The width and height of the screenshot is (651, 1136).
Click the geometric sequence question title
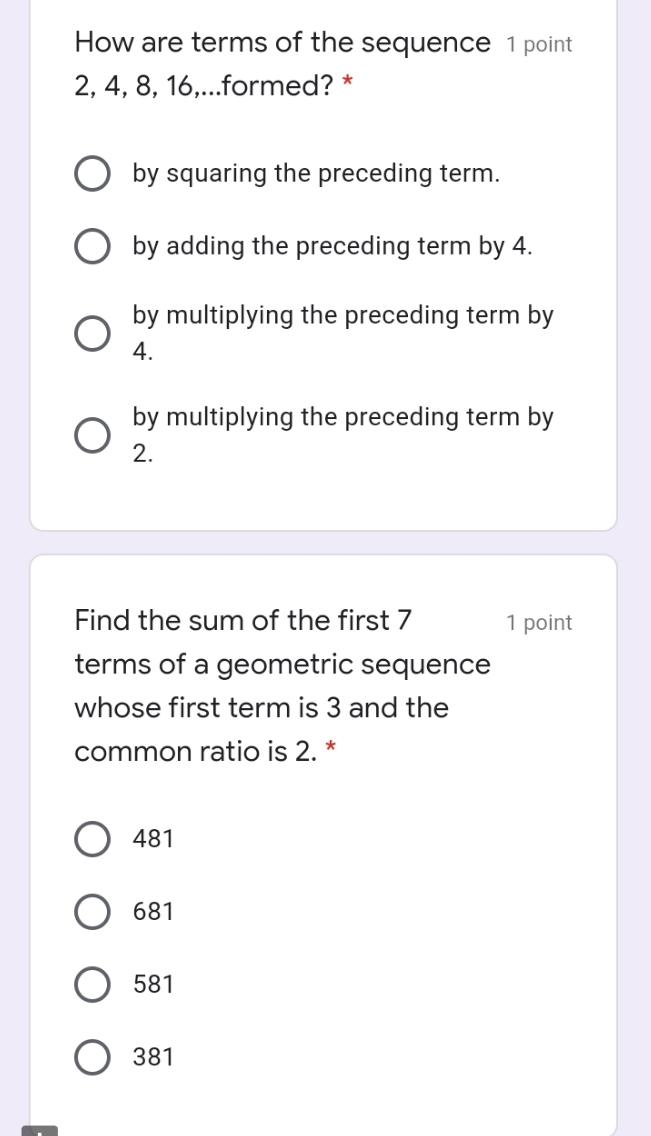click(283, 685)
